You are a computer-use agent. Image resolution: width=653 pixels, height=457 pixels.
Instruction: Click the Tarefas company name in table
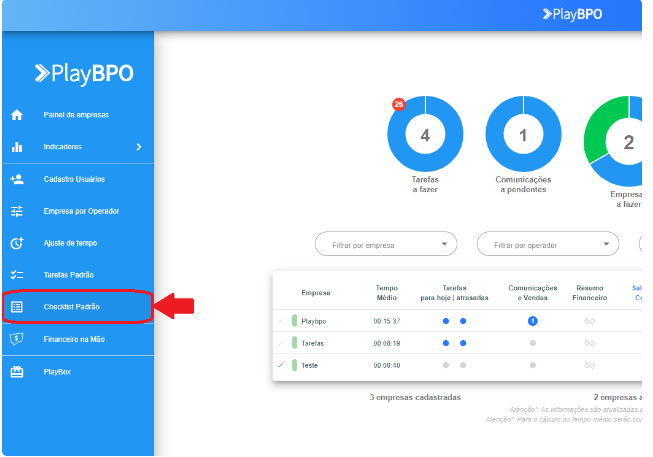[x=312, y=343]
